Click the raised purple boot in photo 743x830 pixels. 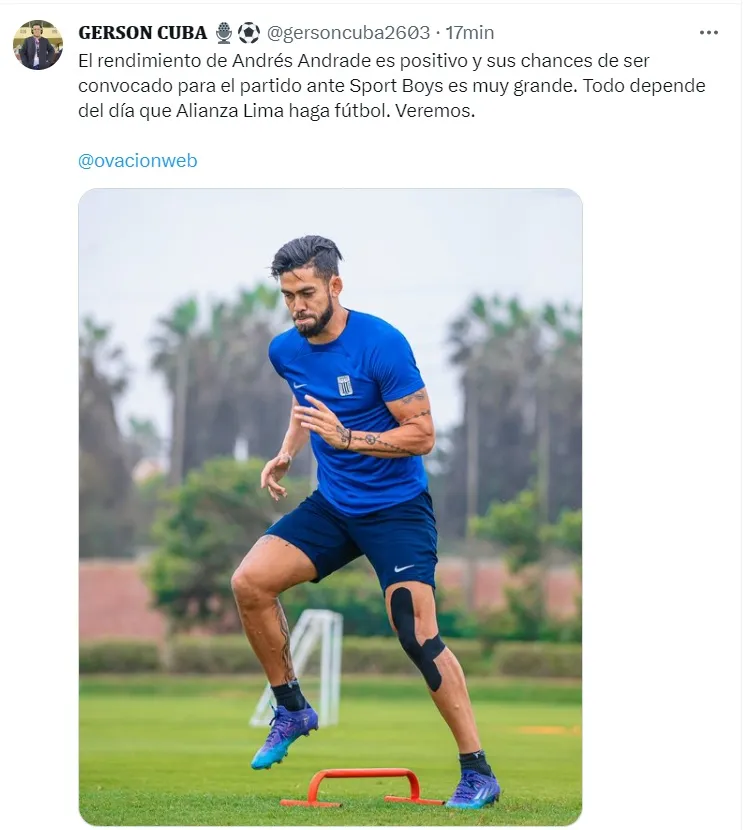coord(285,735)
